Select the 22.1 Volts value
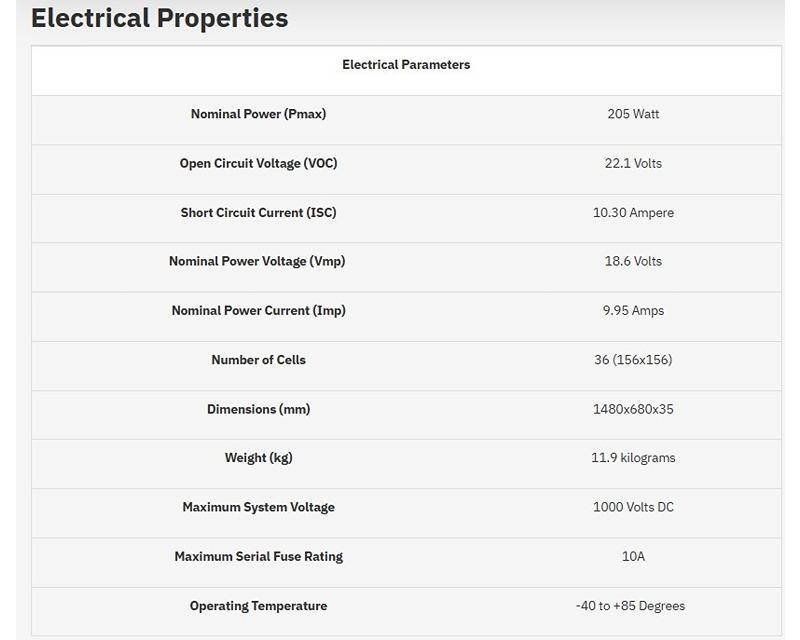This screenshot has height=640, width=800. (633, 163)
